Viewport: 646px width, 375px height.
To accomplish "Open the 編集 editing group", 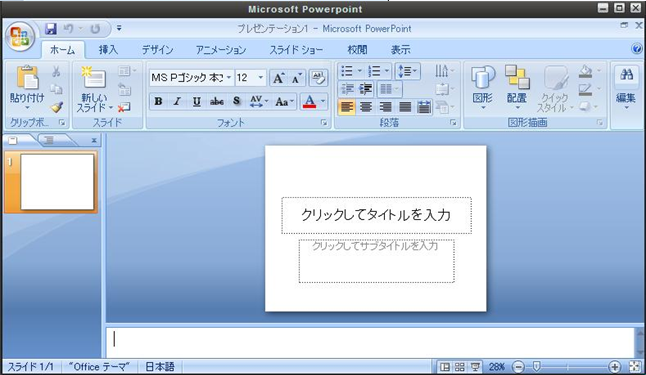I will point(626,88).
